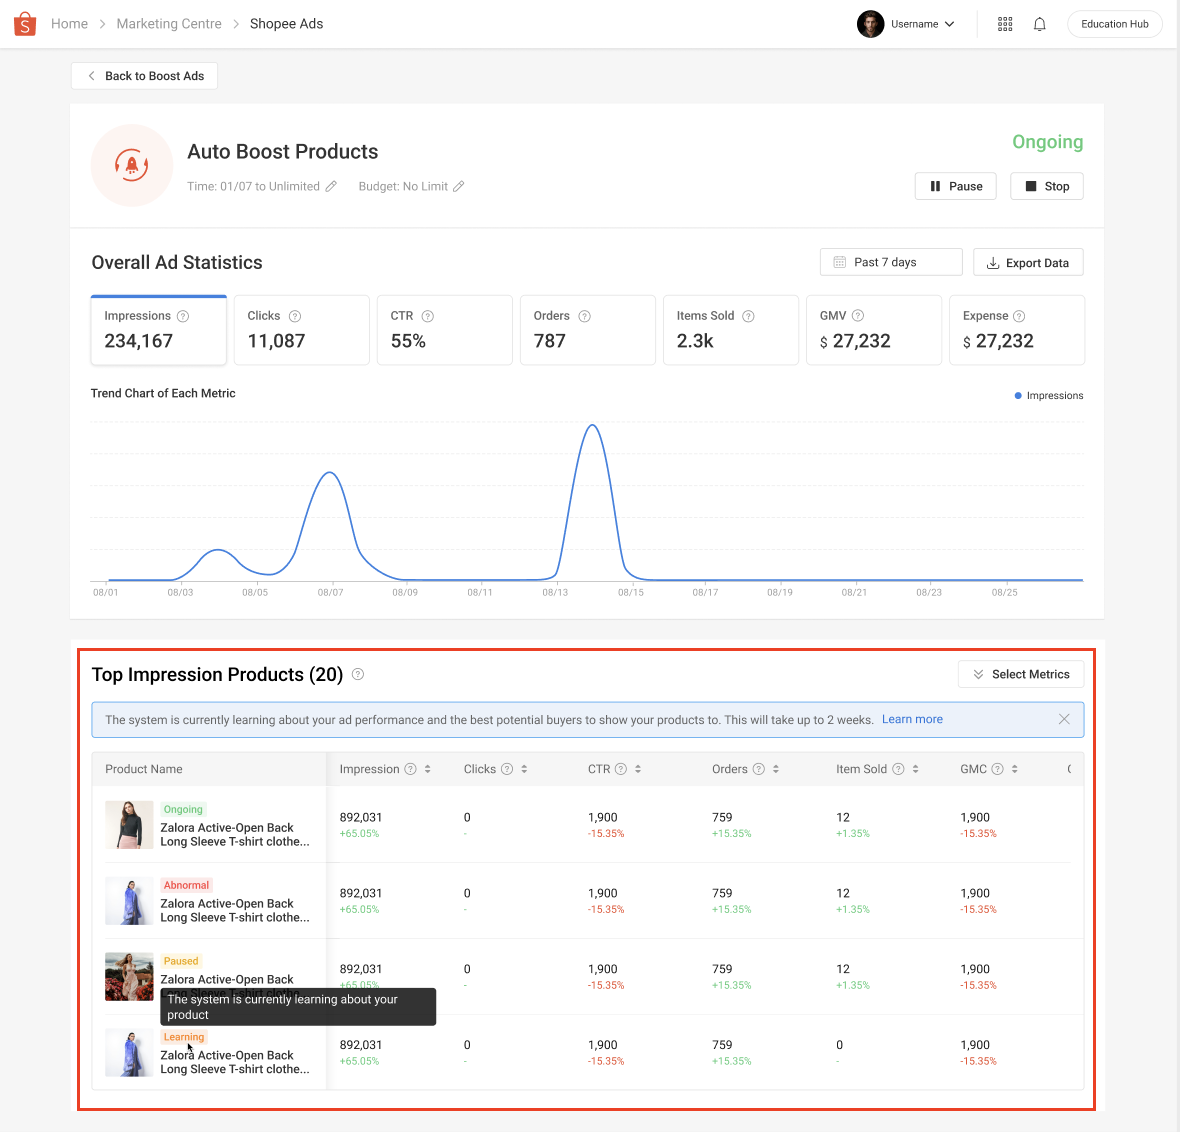Open the Username account dropdown

pos(922,24)
